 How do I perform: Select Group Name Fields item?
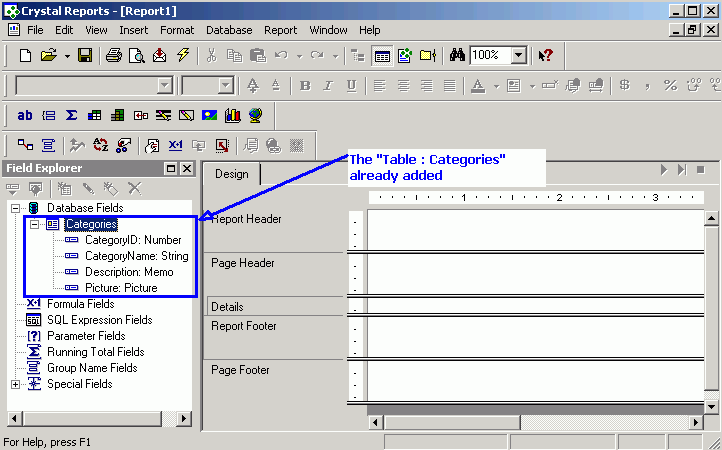pyautogui.click(x=92, y=368)
